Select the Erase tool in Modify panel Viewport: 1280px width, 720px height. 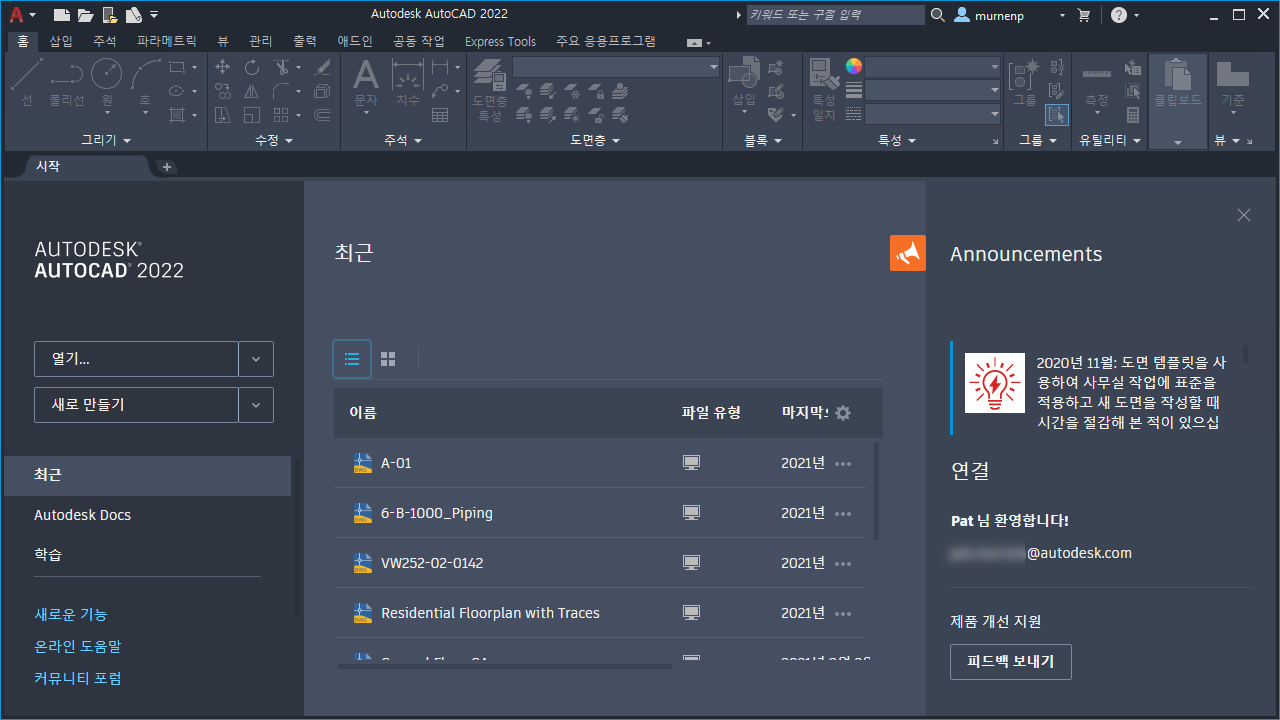click(322, 67)
